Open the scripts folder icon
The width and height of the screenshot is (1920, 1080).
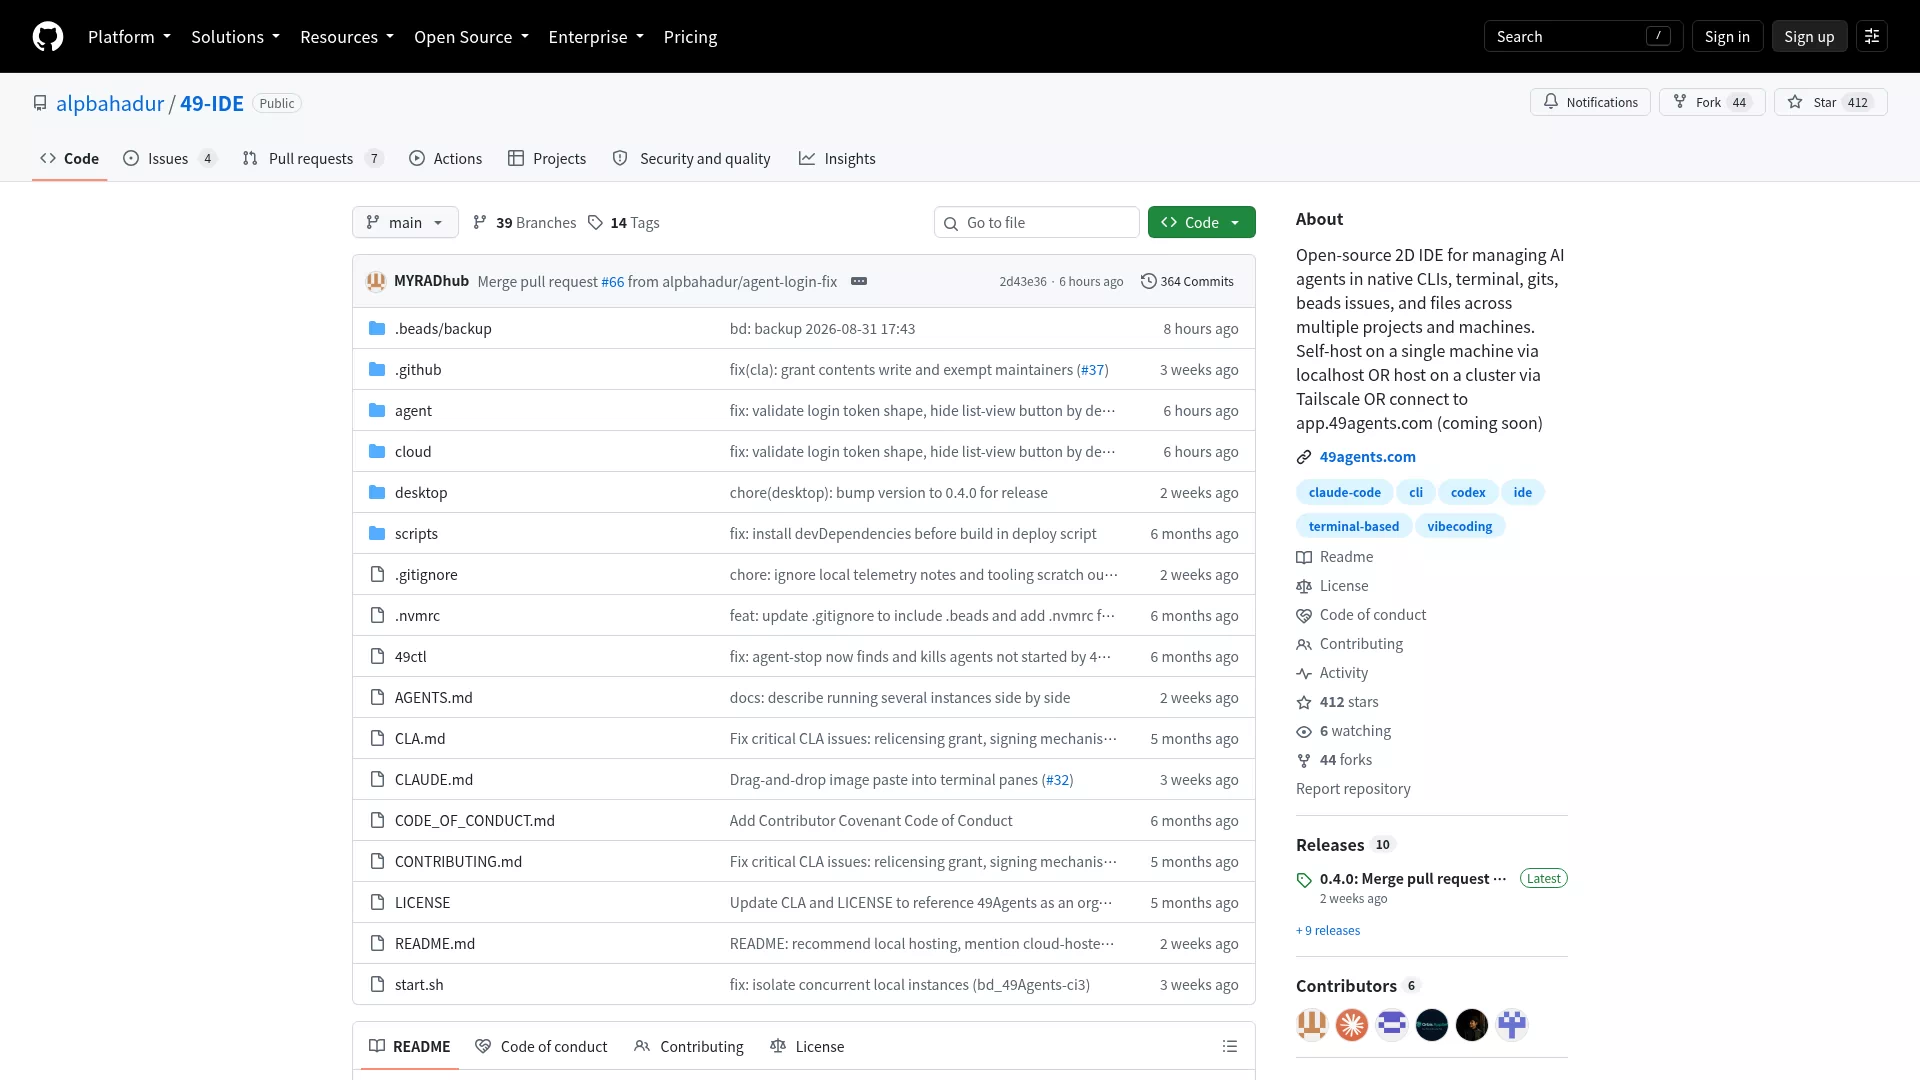tap(377, 534)
